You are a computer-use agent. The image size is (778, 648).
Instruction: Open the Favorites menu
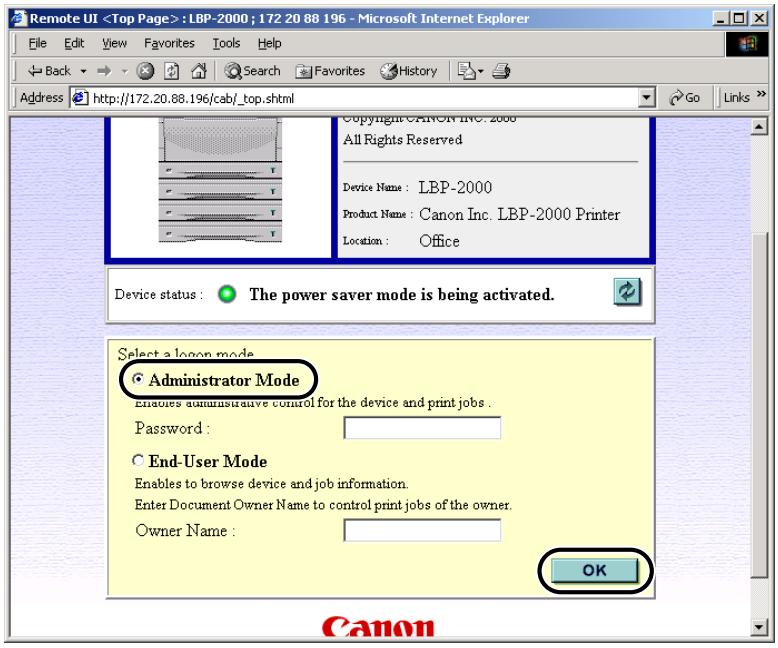(169, 43)
